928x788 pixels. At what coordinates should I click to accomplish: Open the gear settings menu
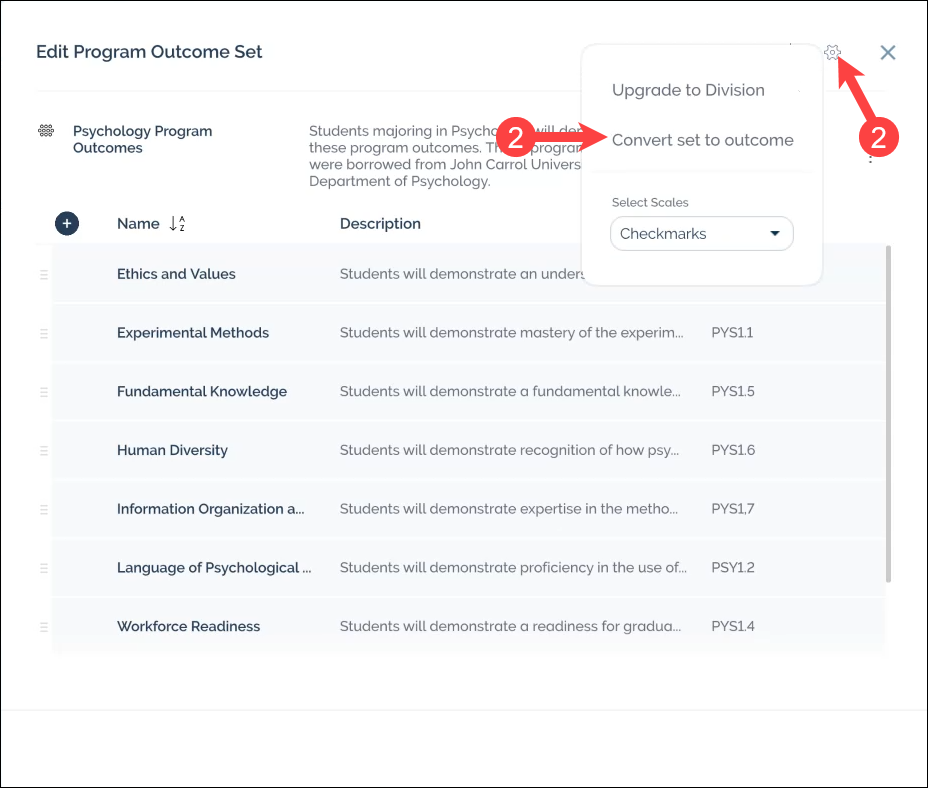coord(833,52)
